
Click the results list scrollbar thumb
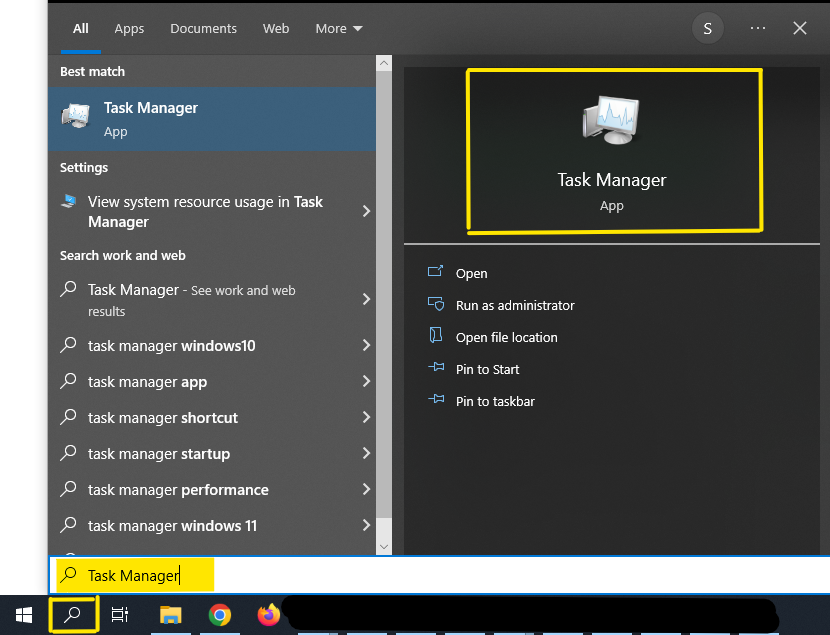(384, 294)
